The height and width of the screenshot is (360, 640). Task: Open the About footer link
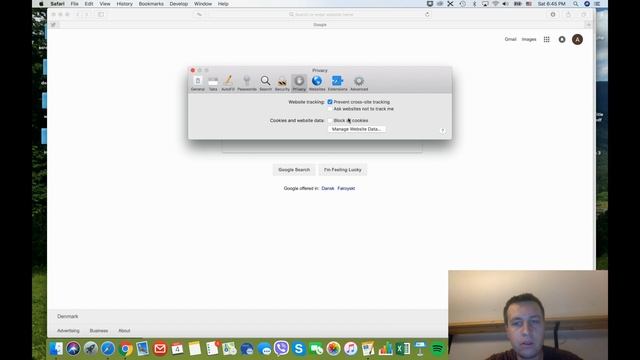tap(124, 331)
